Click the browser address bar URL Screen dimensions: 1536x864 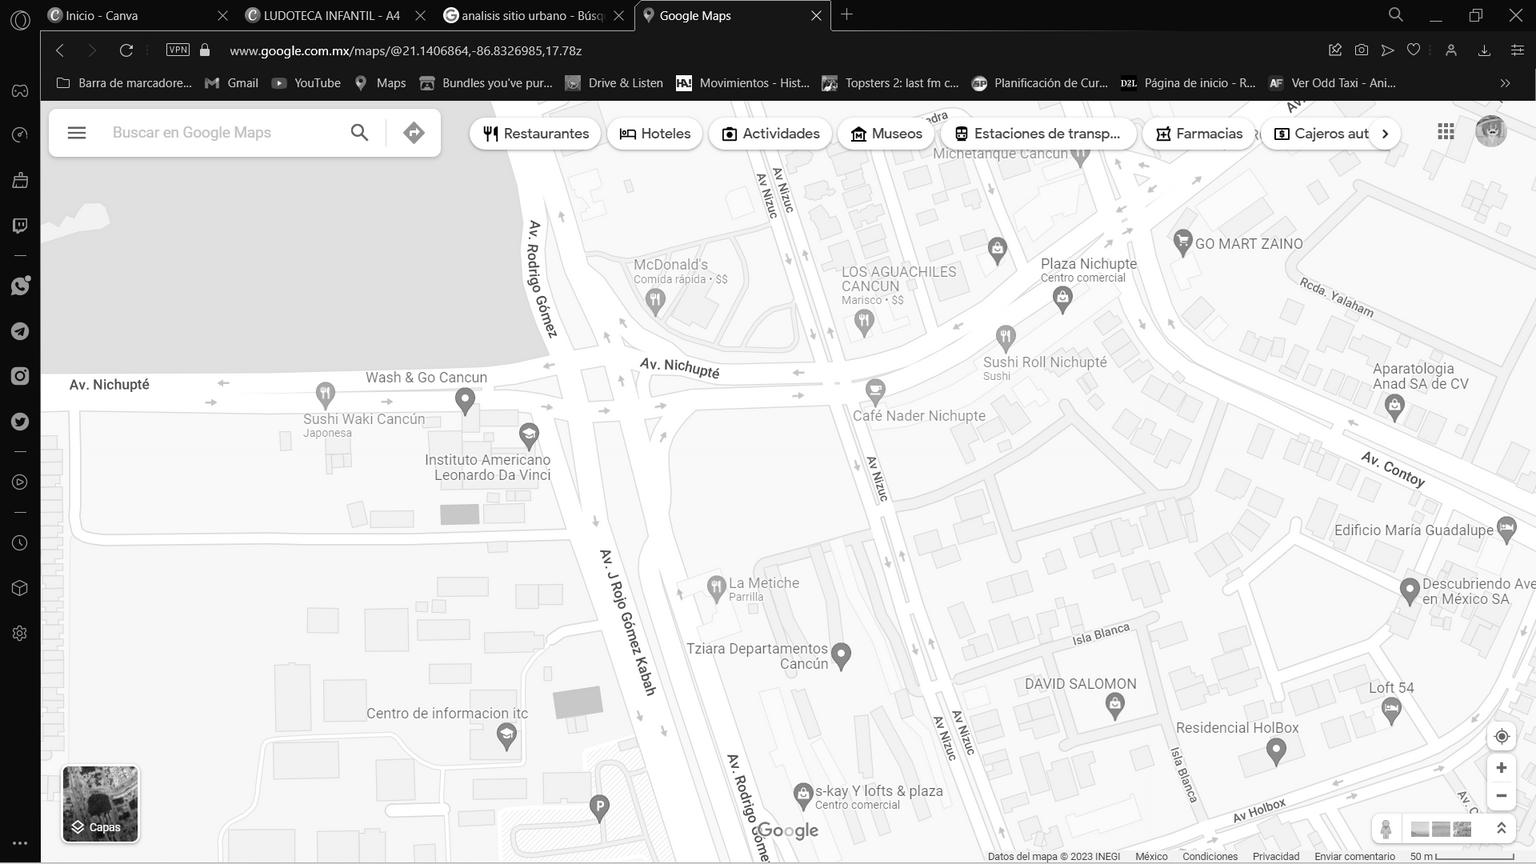(405, 50)
